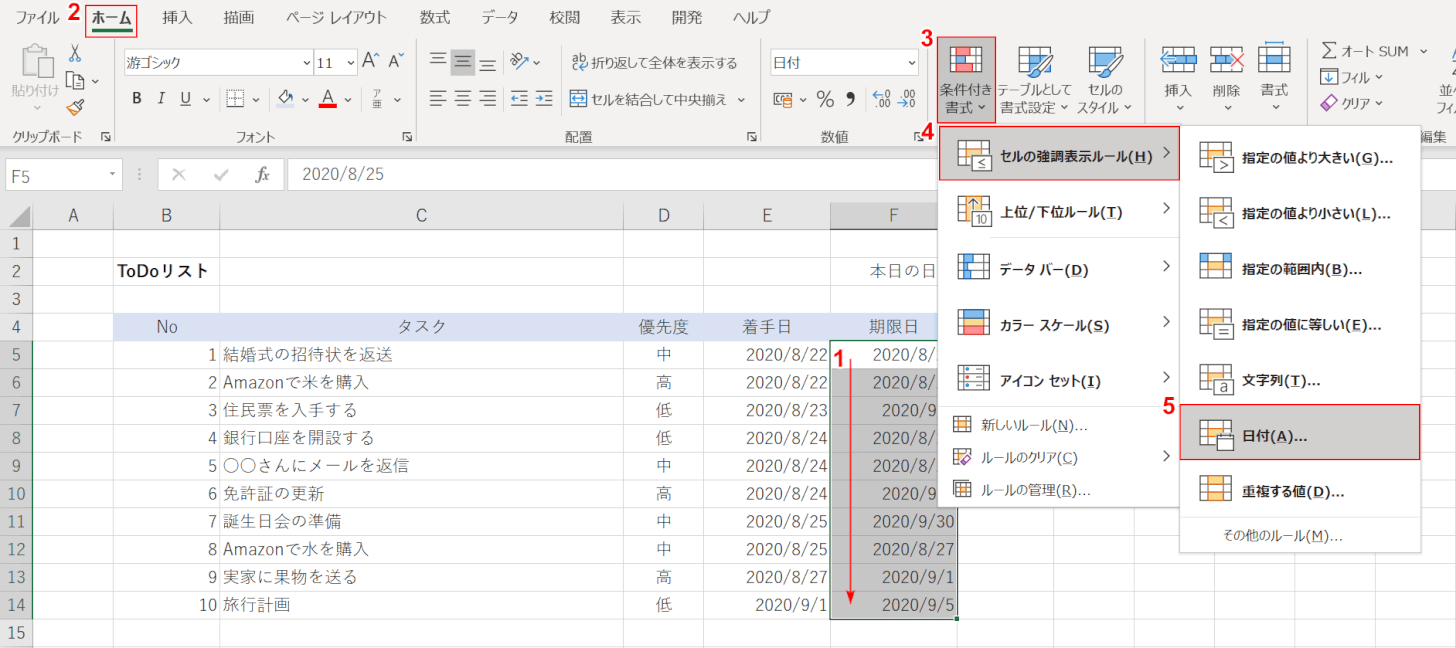1456x648 pixels.
Task: Click the Fill Color bucket icon
Action: coord(286,99)
